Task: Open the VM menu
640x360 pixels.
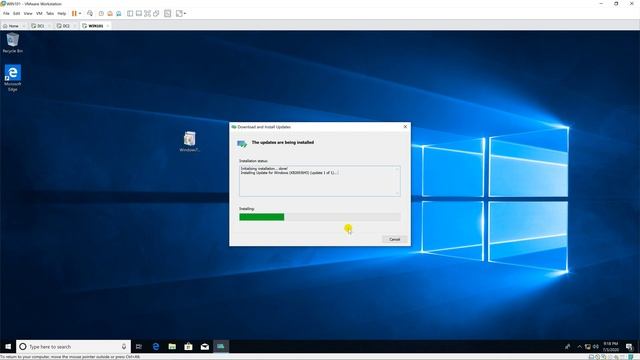Action: click(x=39, y=13)
